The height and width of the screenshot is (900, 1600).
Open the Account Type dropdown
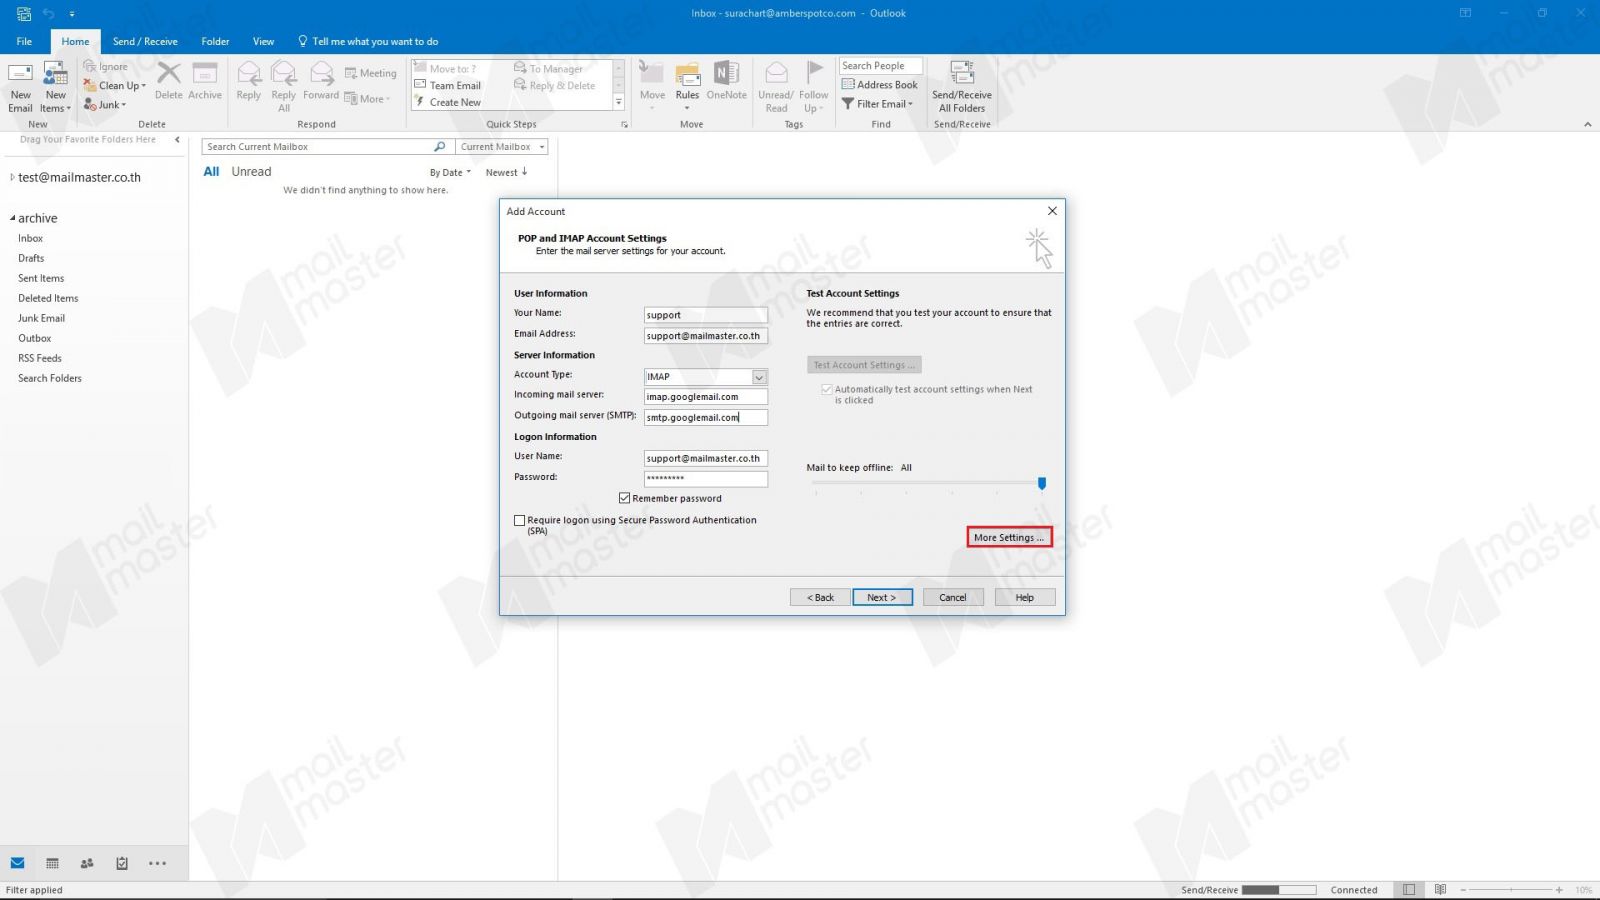point(759,377)
